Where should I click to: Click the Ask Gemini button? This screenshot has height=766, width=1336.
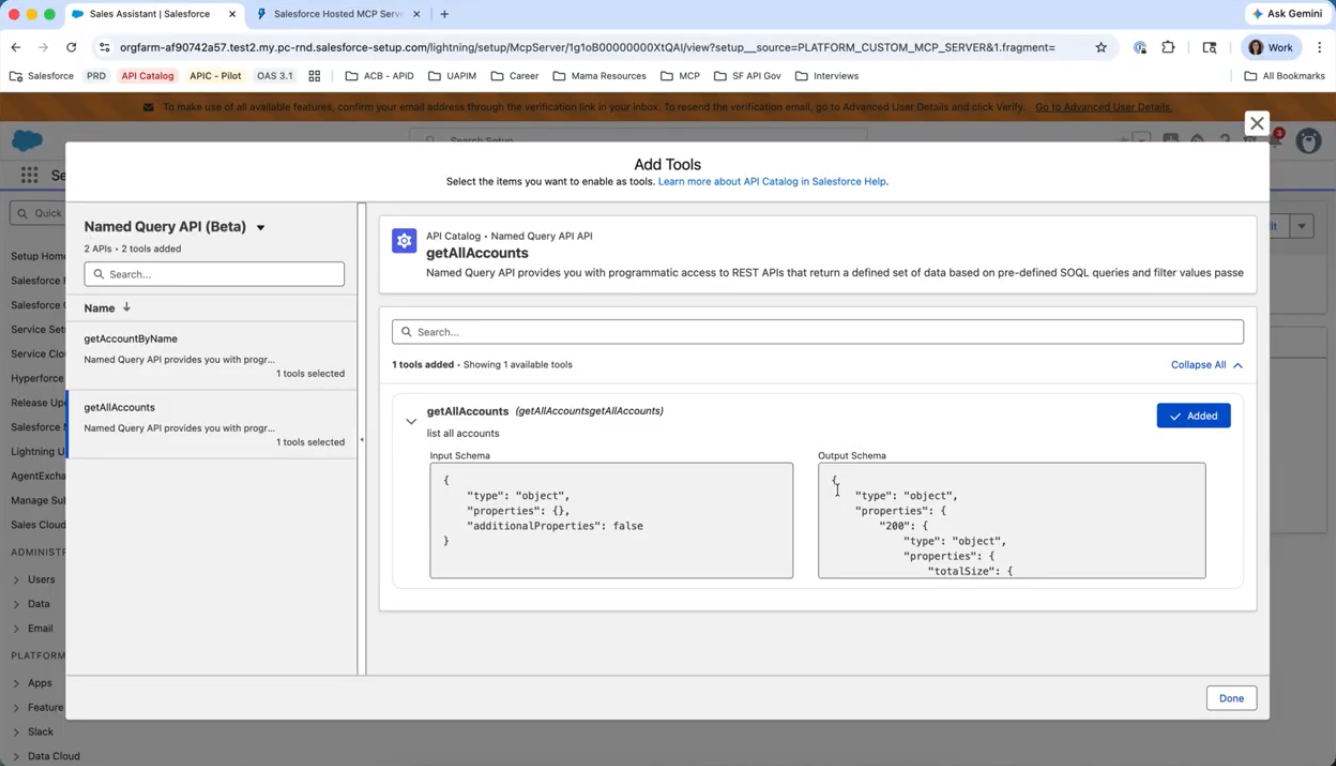pyautogui.click(x=1288, y=14)
